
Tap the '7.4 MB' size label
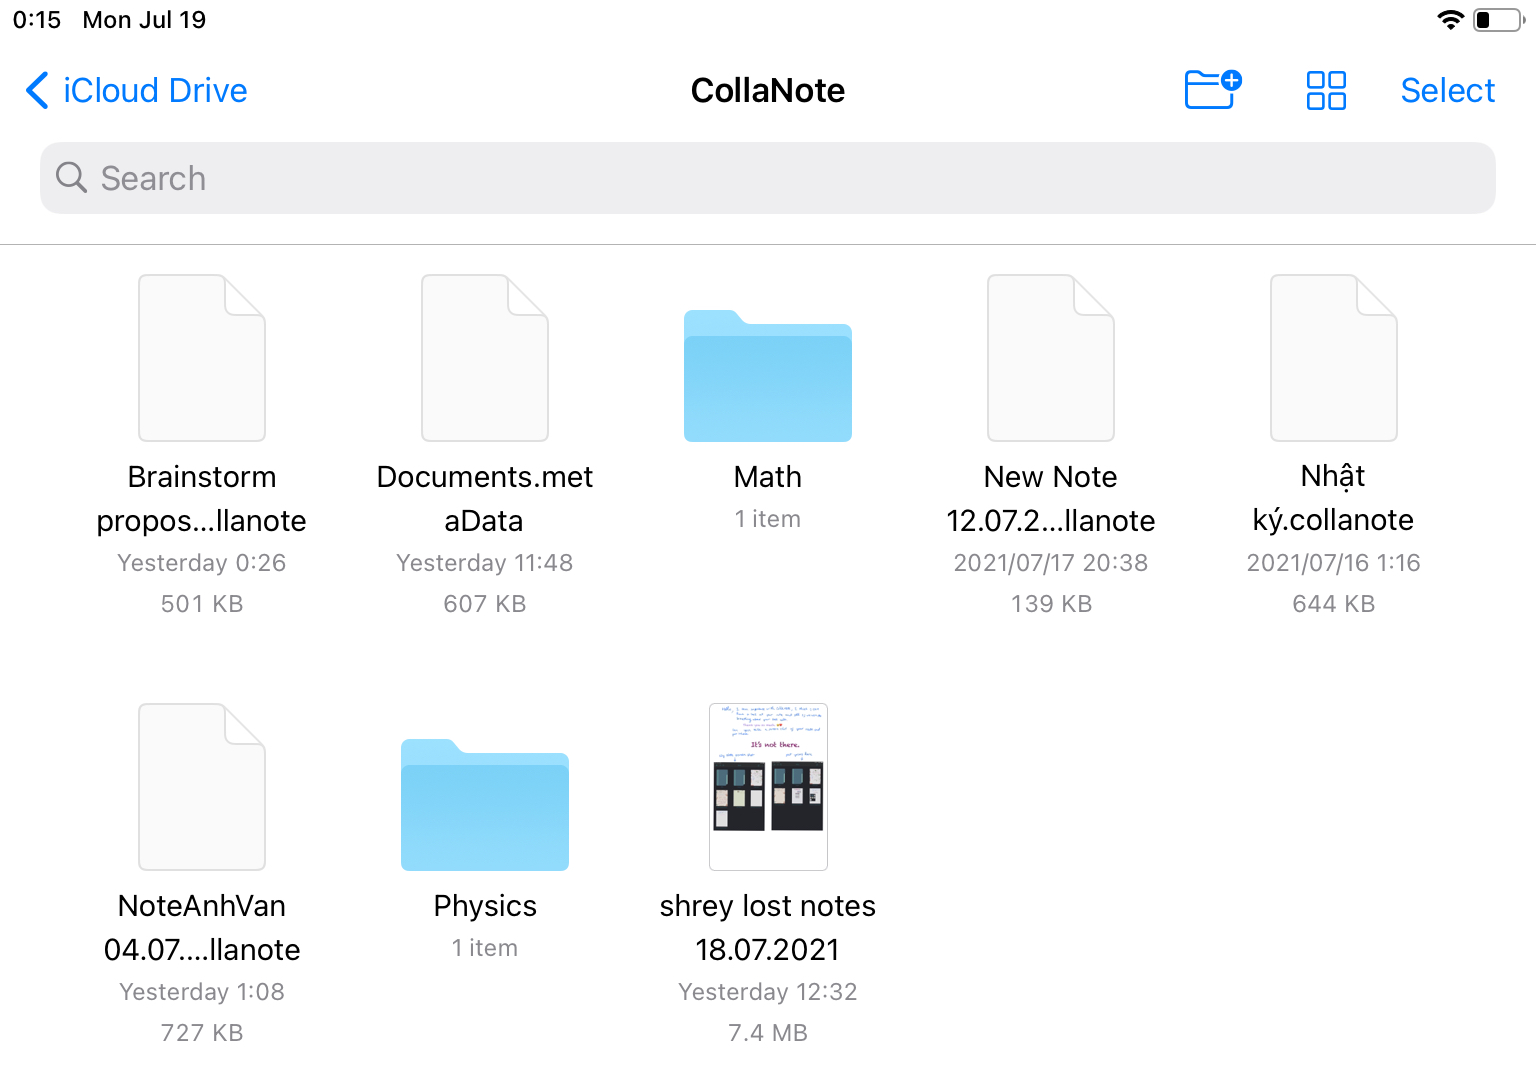[x=768, y=1033]
